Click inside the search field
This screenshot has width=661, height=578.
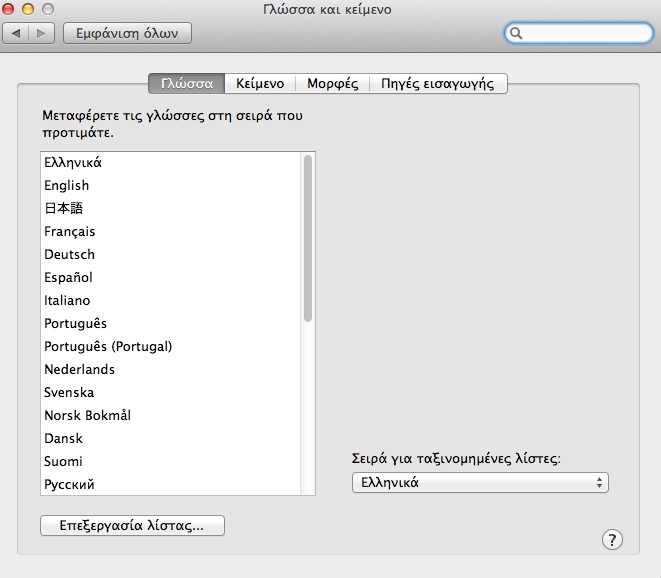[585, 33]
